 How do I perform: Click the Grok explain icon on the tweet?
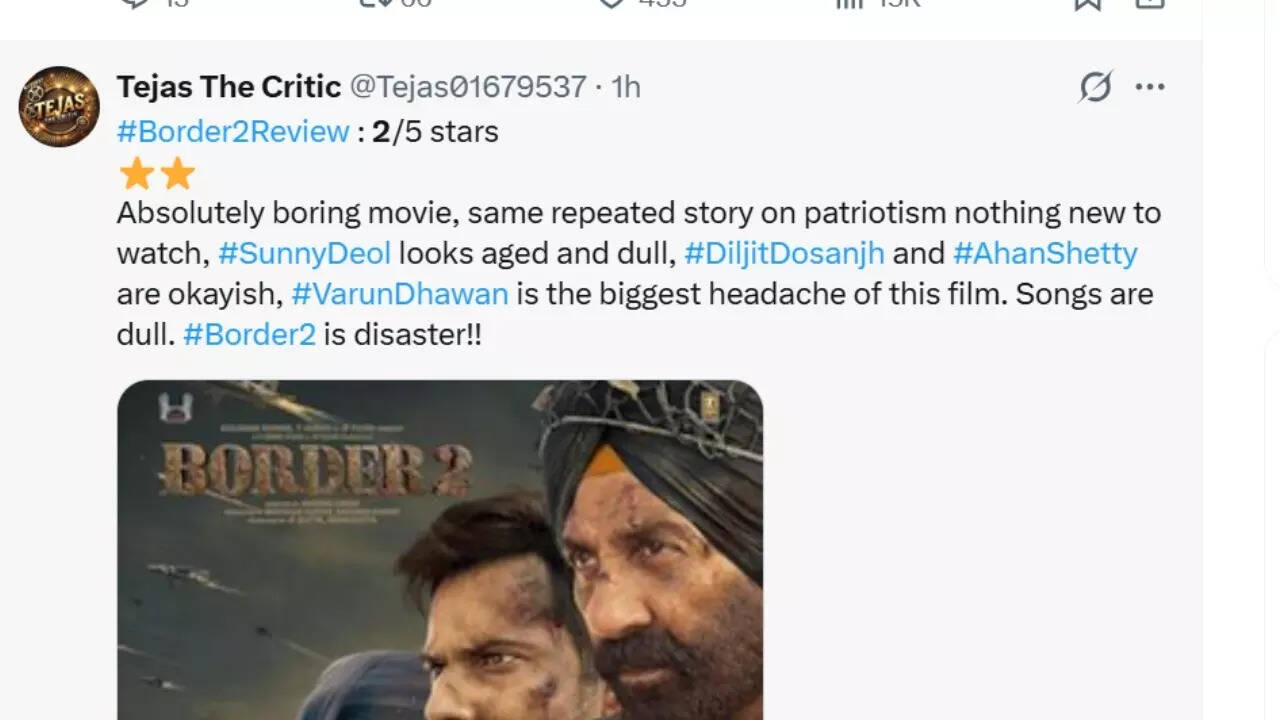click(1095, 87)
